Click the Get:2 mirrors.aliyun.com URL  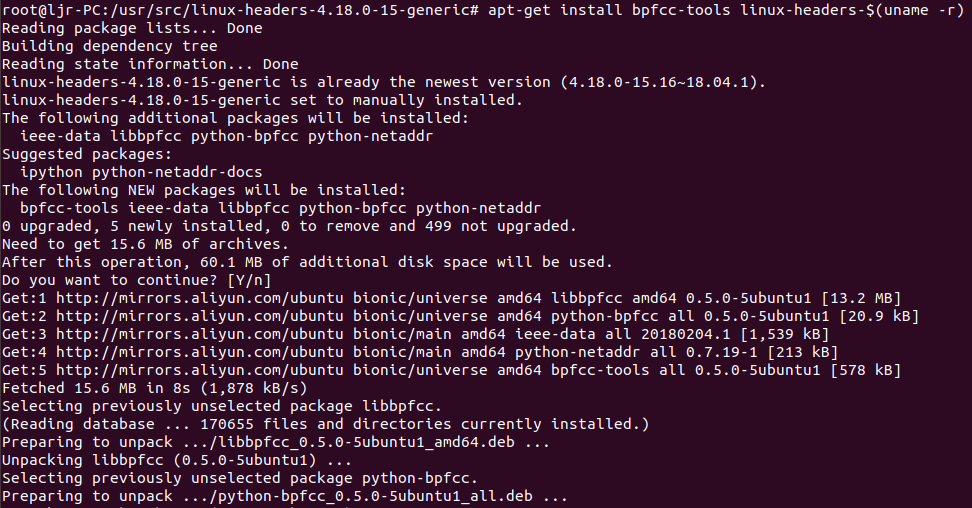tap(200, 316)
